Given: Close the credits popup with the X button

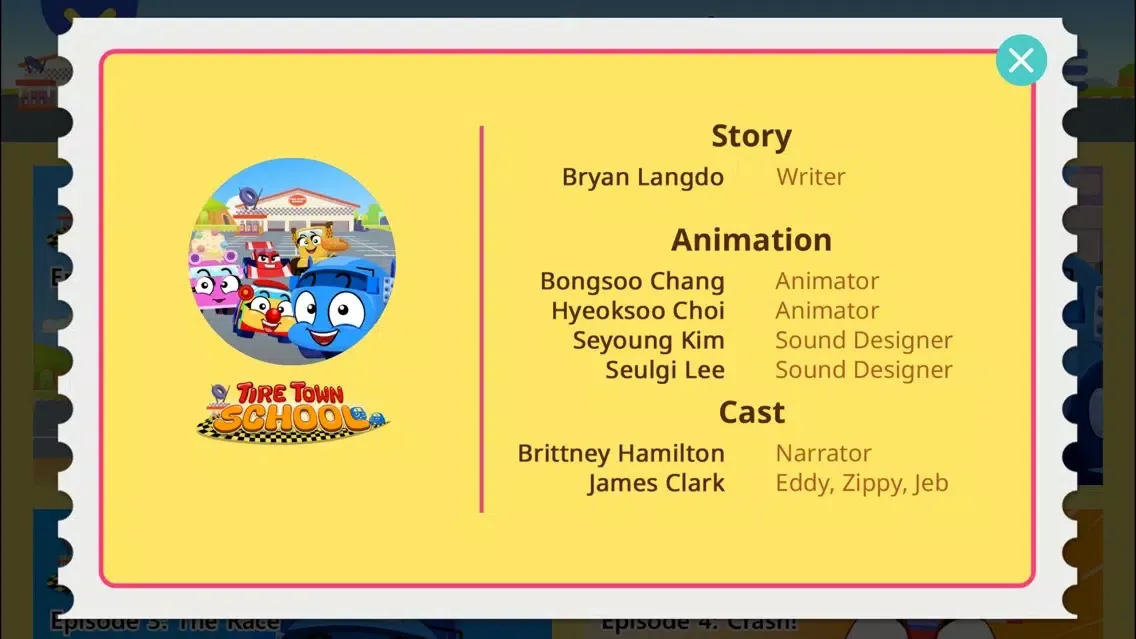Looking at the screenshot, I should click(1021, 60).
